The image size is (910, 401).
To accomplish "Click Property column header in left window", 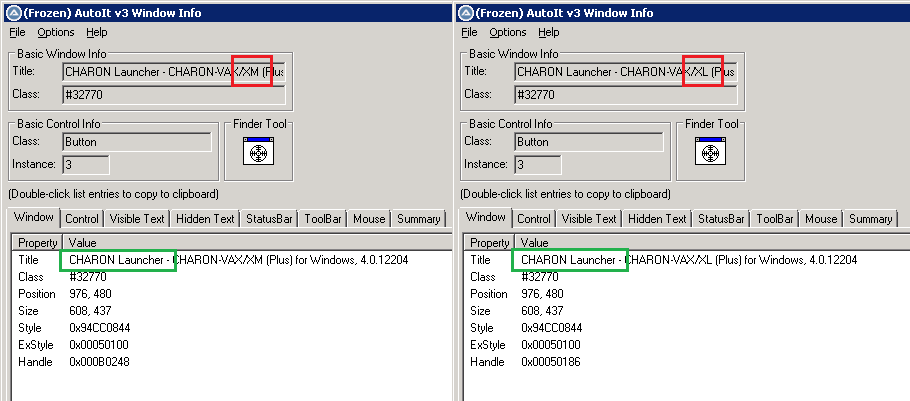I will pos(38,243).
